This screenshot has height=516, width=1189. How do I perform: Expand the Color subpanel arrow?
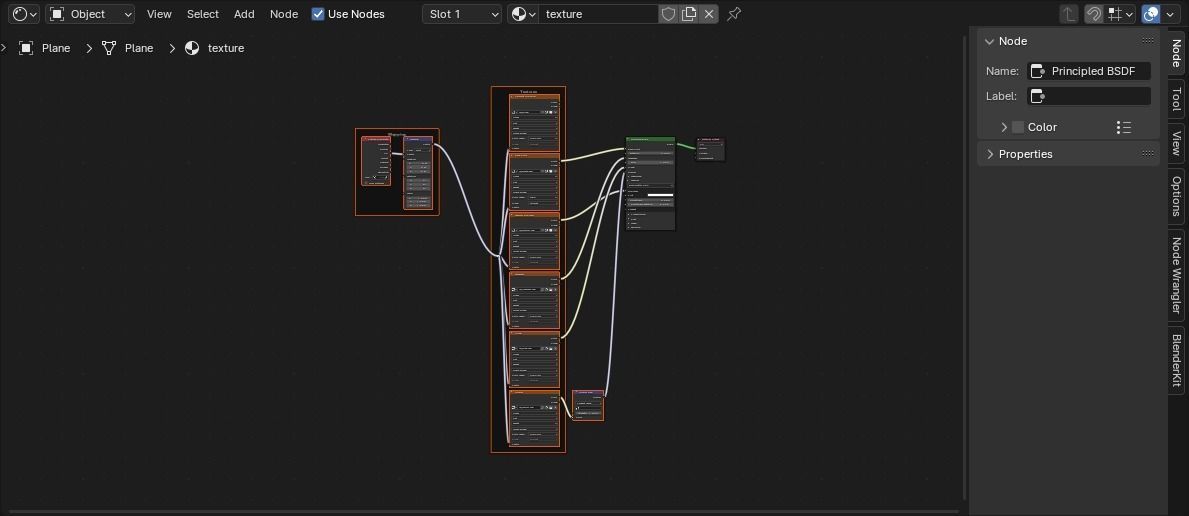click(1004, 127)
